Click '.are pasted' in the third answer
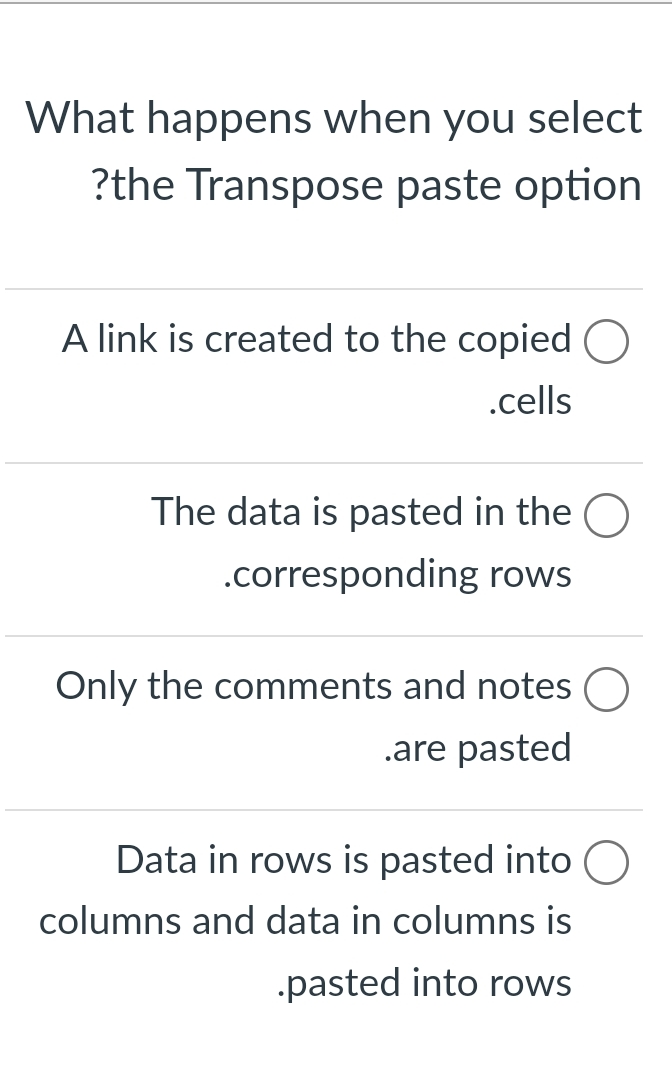The height and width of the screenshot is (1077, 672). coord(478,748)
